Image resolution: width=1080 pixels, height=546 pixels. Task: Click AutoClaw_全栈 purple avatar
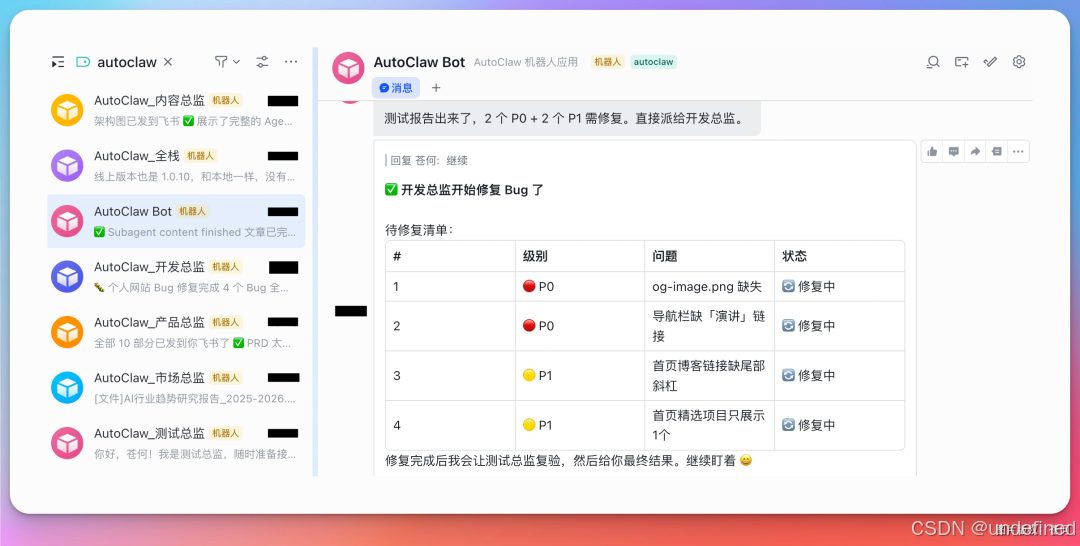(68, 165)
